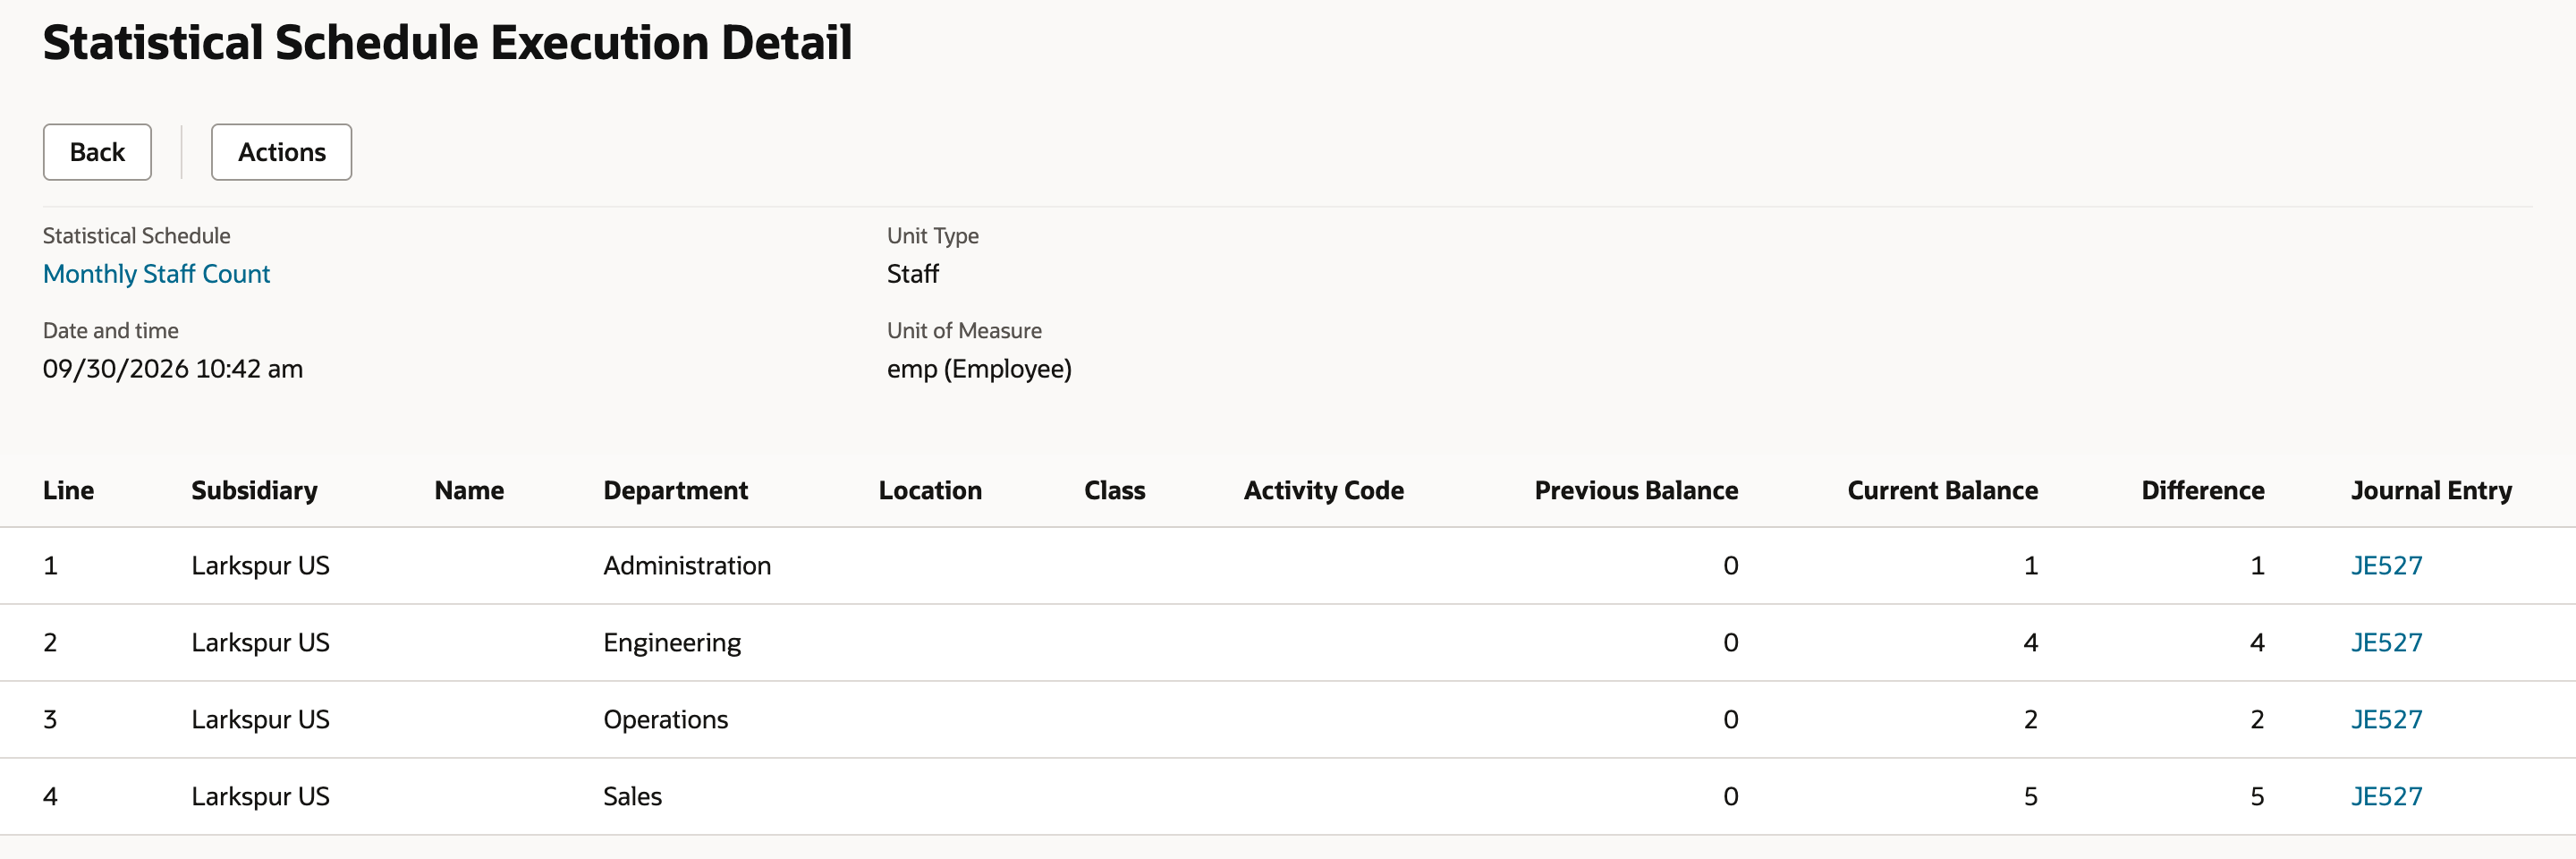The height and width of the screenshot is (859, 2576).
Task: Click the Unit Type field label
Action: (932, 236)
